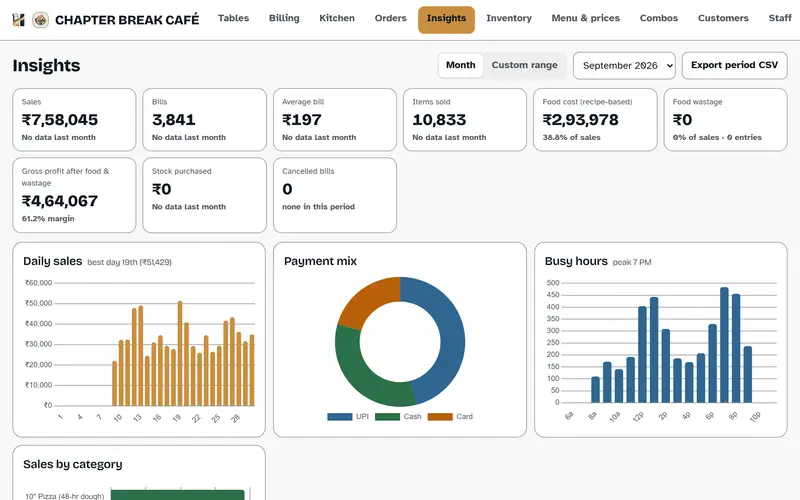Open Menu & prices tab
The width and height of the screenshot is (800, 500).
click(x=585, y=18)
